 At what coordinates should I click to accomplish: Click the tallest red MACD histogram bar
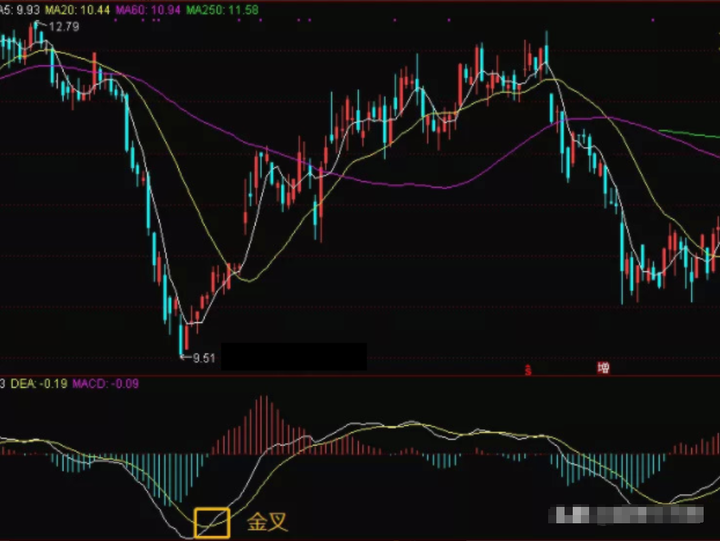point(263,425)
